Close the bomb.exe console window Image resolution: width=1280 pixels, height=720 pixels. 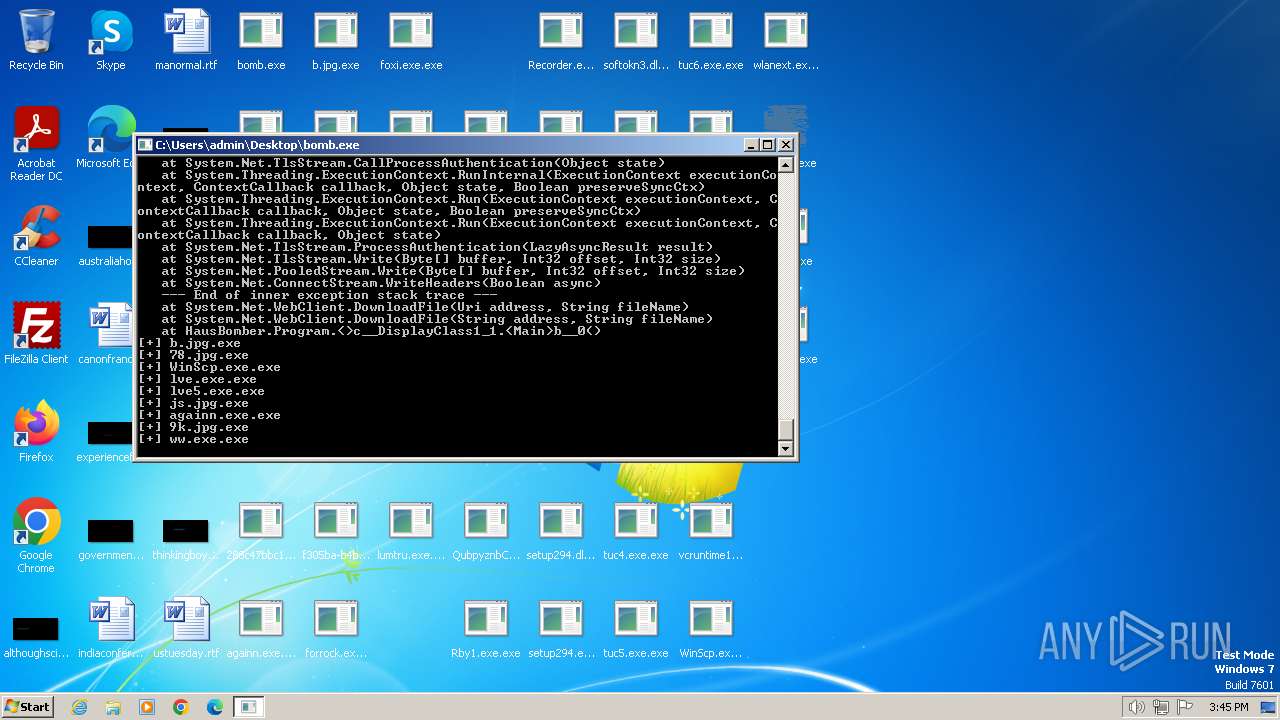click(x=786, y=145)
